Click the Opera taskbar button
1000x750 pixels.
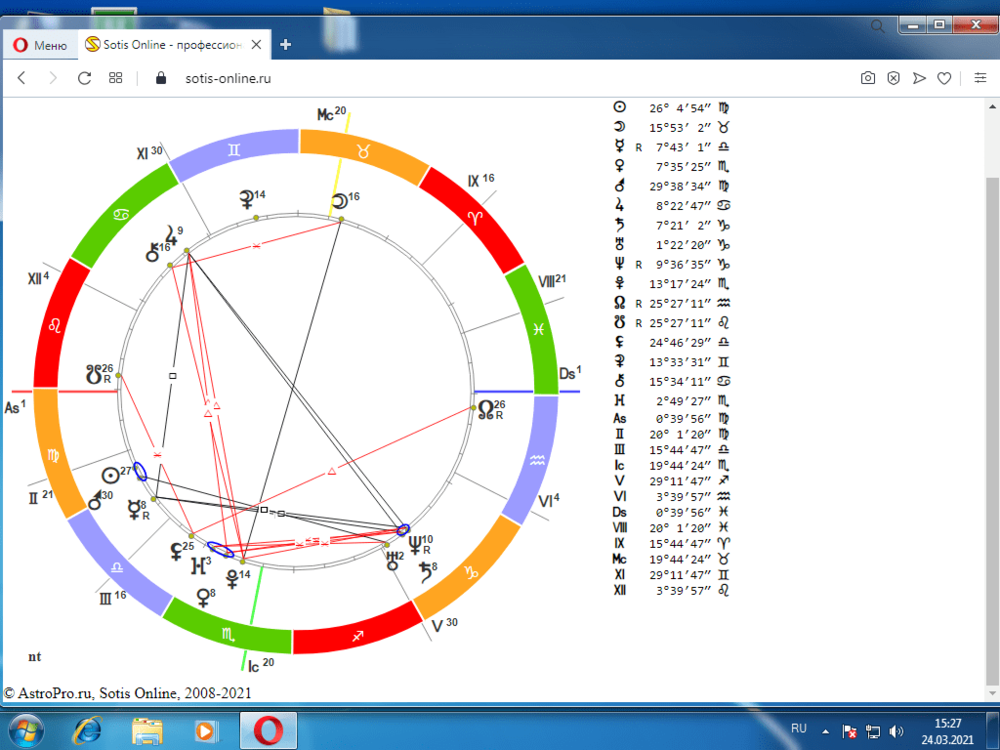click(x=268, y=731)
